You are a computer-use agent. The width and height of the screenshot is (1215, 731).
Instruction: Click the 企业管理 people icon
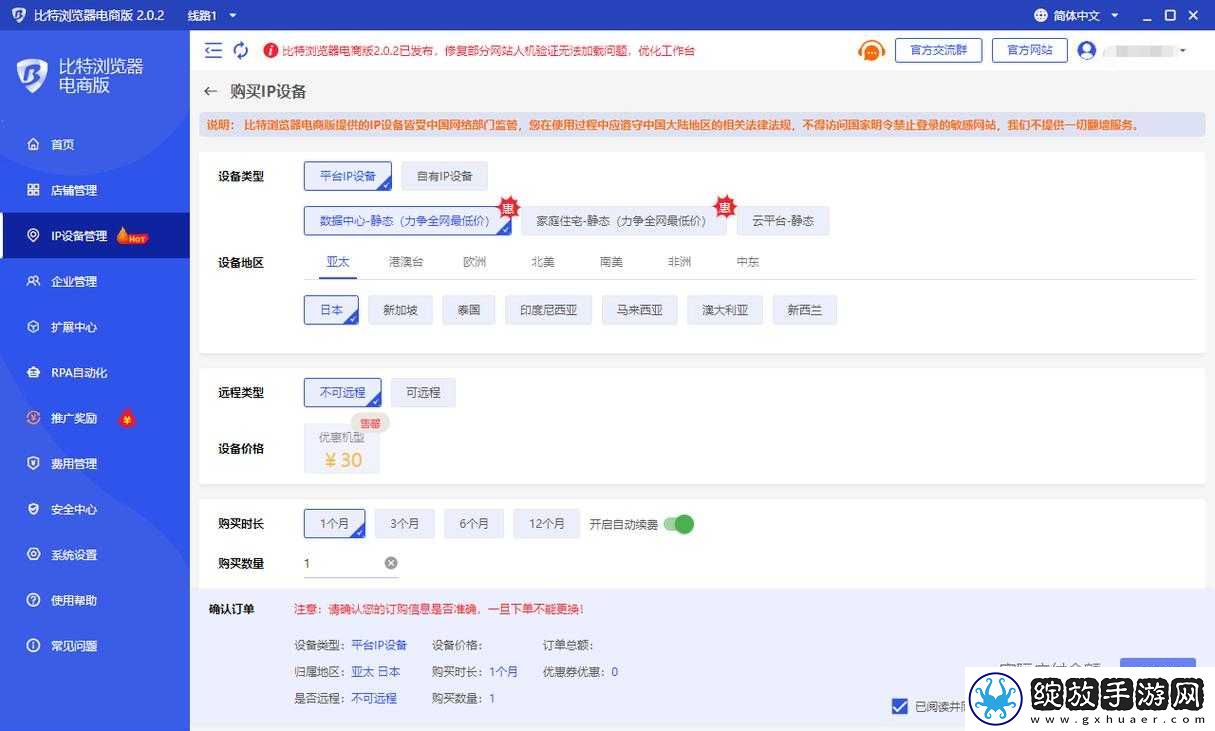point(34,281)
